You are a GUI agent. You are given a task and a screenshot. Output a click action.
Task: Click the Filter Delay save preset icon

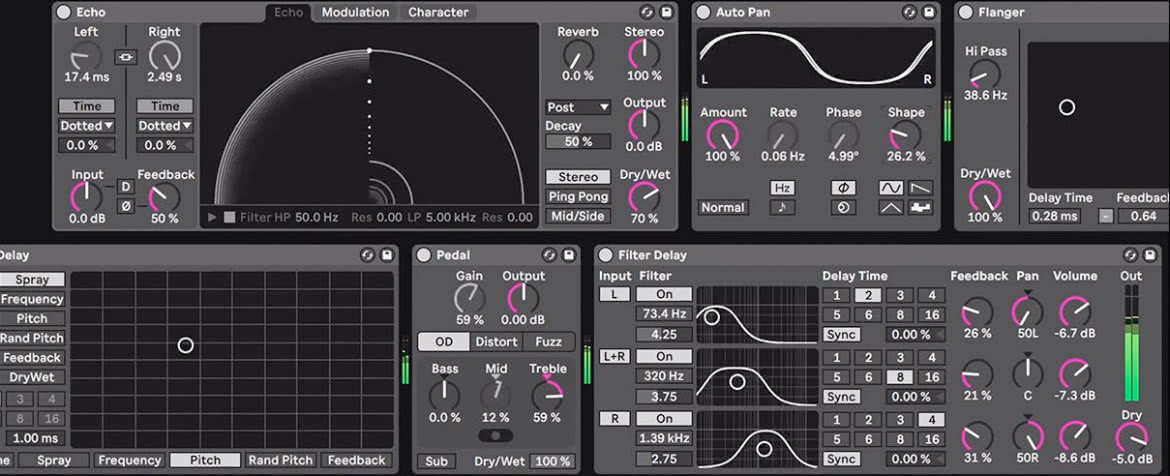pyautogui.click(x=1151, y=255)
